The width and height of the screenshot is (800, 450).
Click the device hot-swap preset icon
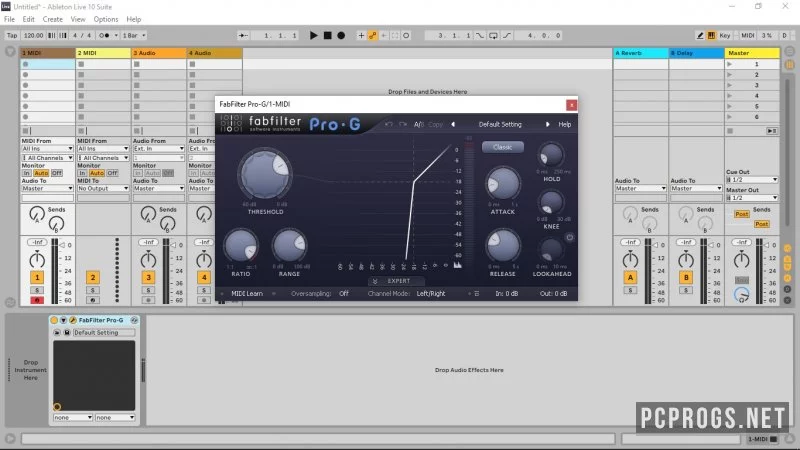134,320
